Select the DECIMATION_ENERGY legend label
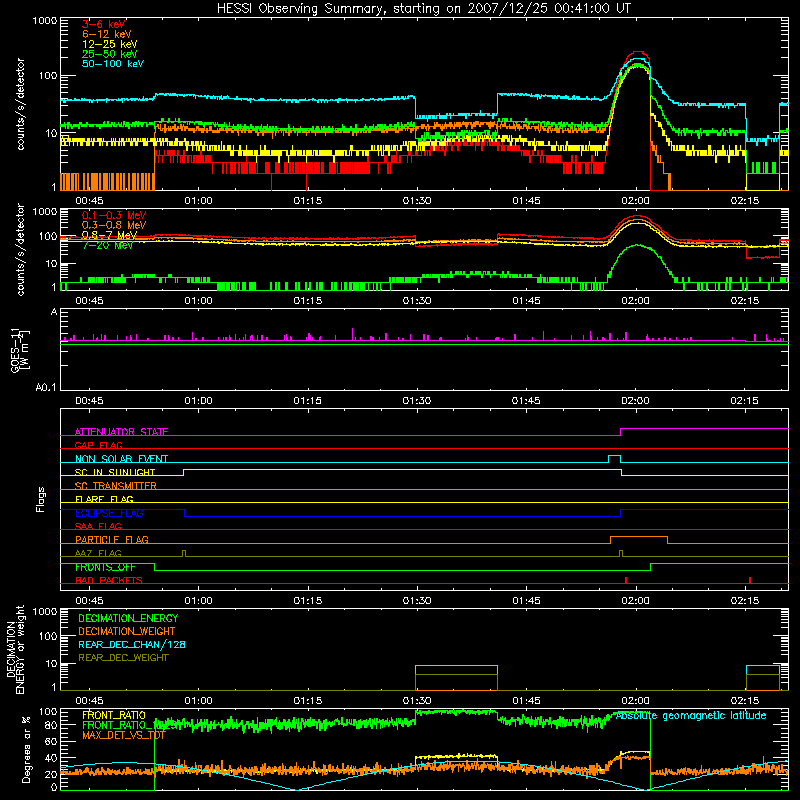800x800 pixels. (x=128, y=618)
